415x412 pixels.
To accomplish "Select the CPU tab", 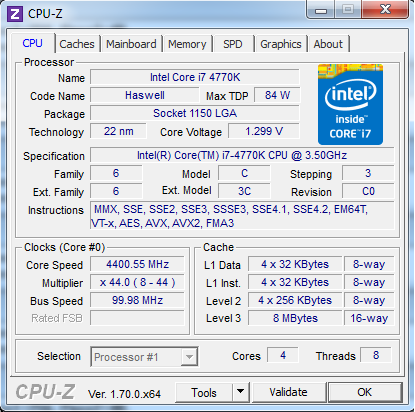I will [33, 43].
